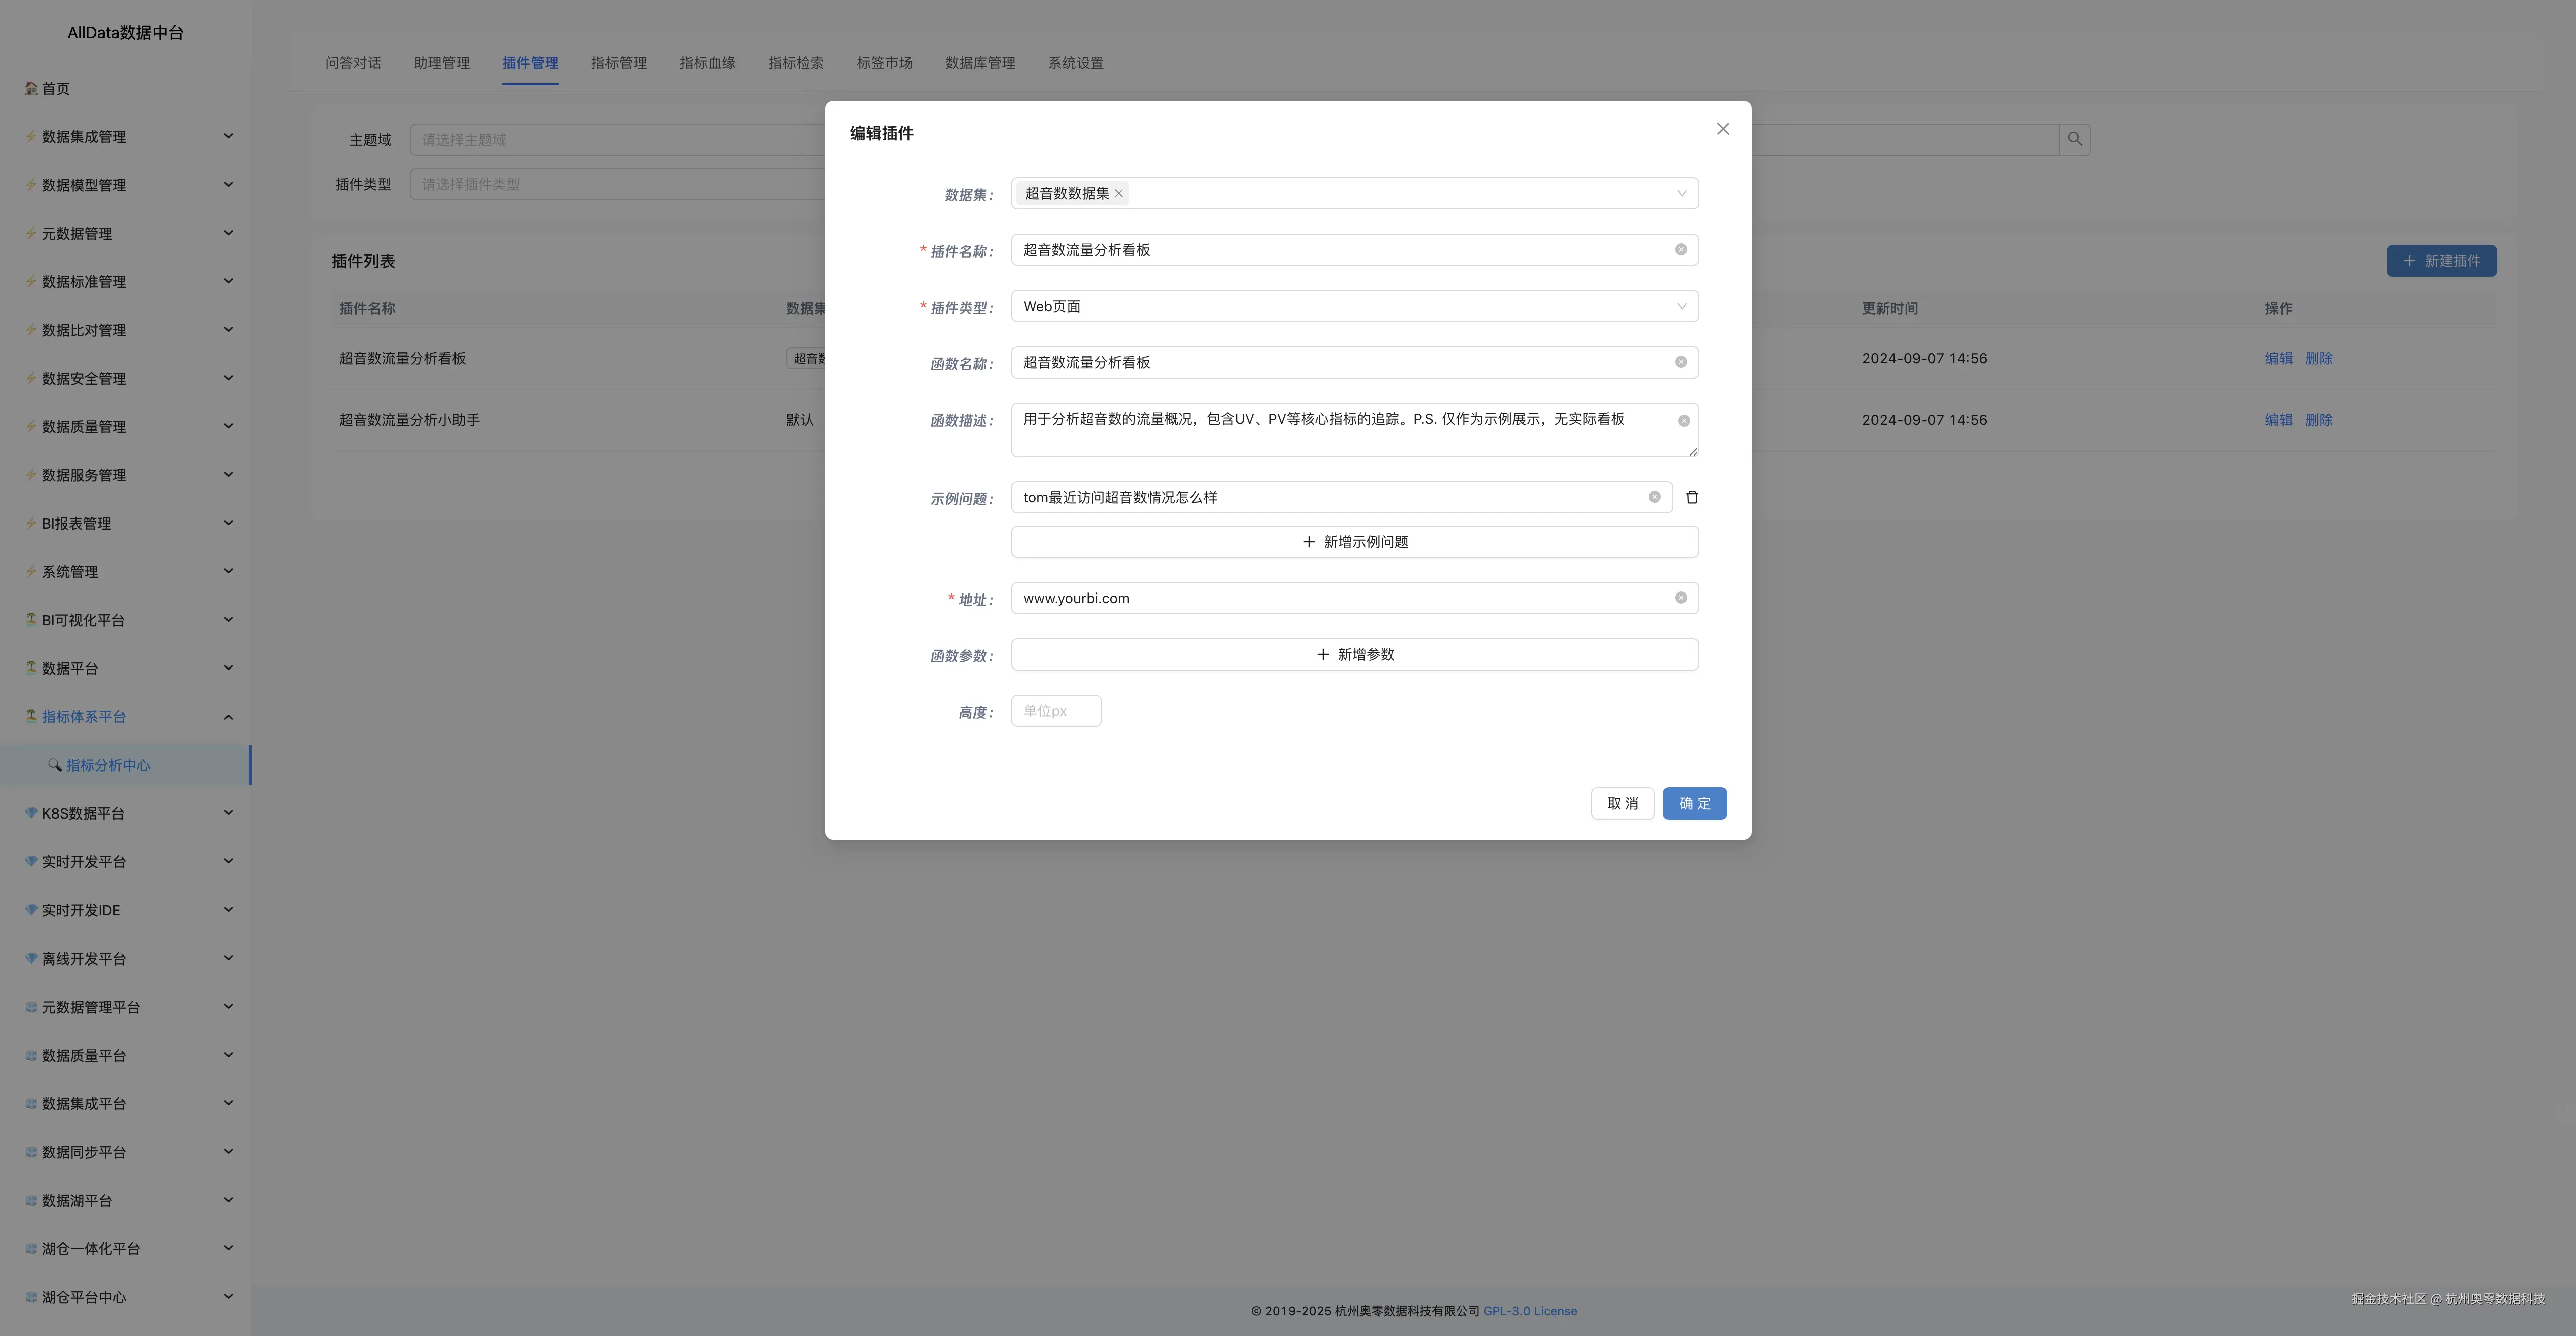Clear the www.yourbi.com address field
This screenshot has height=1336, width=2576.
point(1680,598)
